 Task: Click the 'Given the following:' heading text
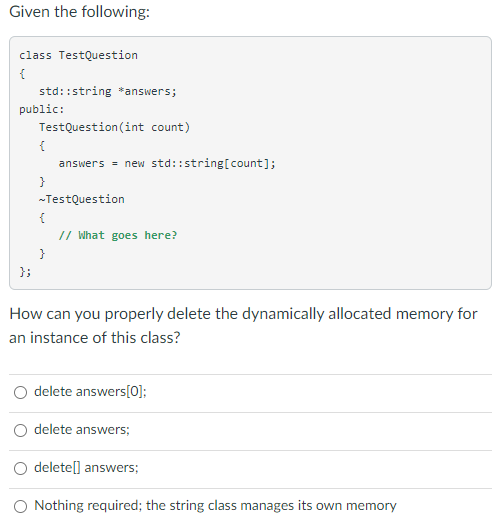click(x=79, y=12)
